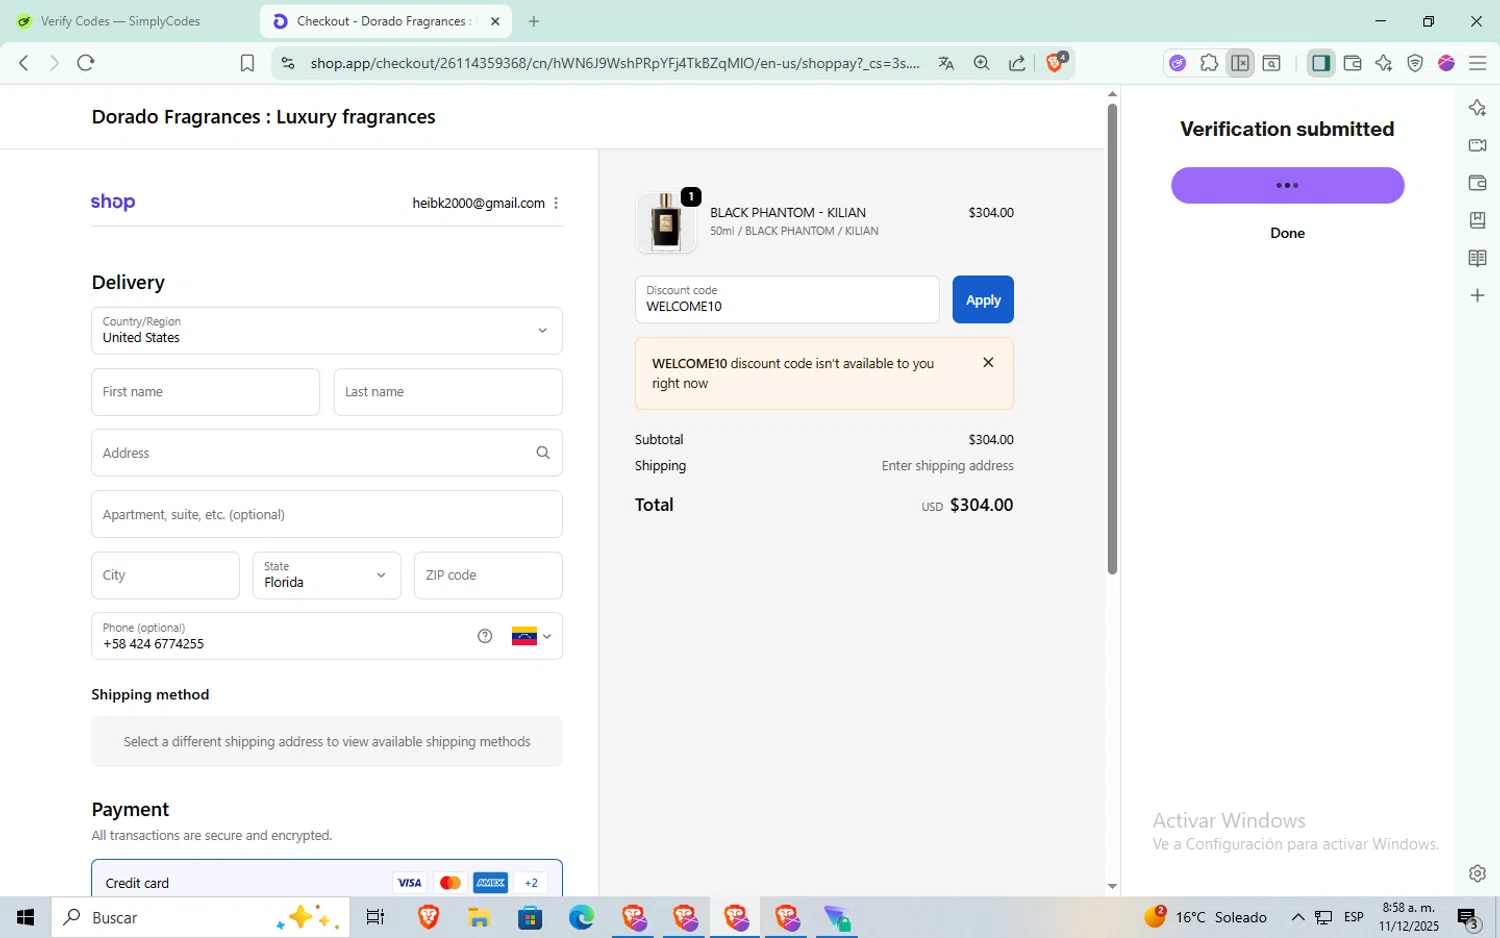
Task: Click the zoom magnifier icon in address bar
Action: pyautogui.click(x=982, y=63)
